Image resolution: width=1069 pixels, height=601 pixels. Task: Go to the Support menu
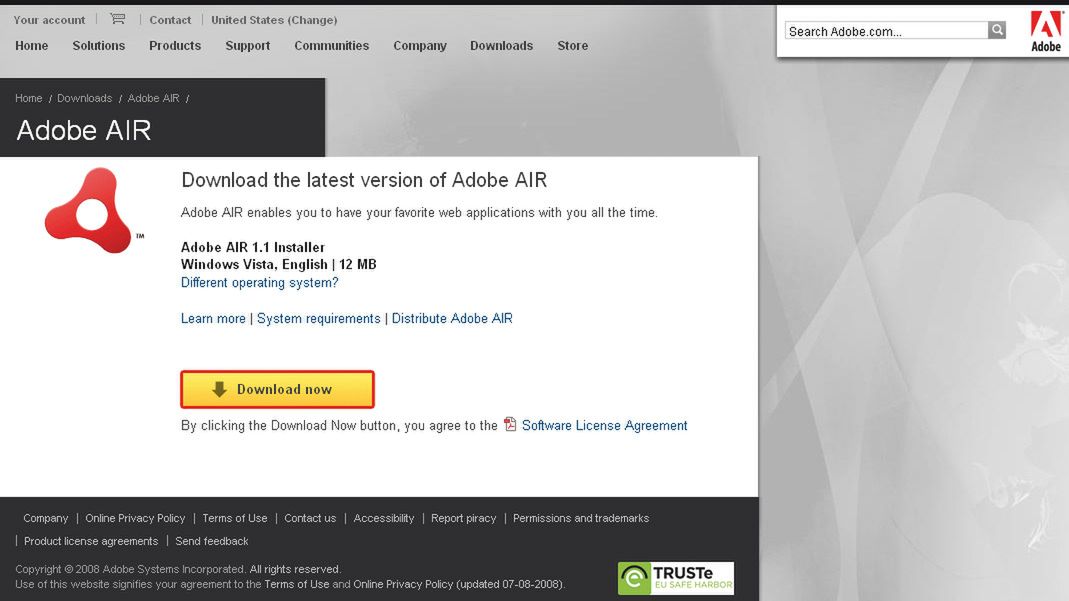pos(248,46)
